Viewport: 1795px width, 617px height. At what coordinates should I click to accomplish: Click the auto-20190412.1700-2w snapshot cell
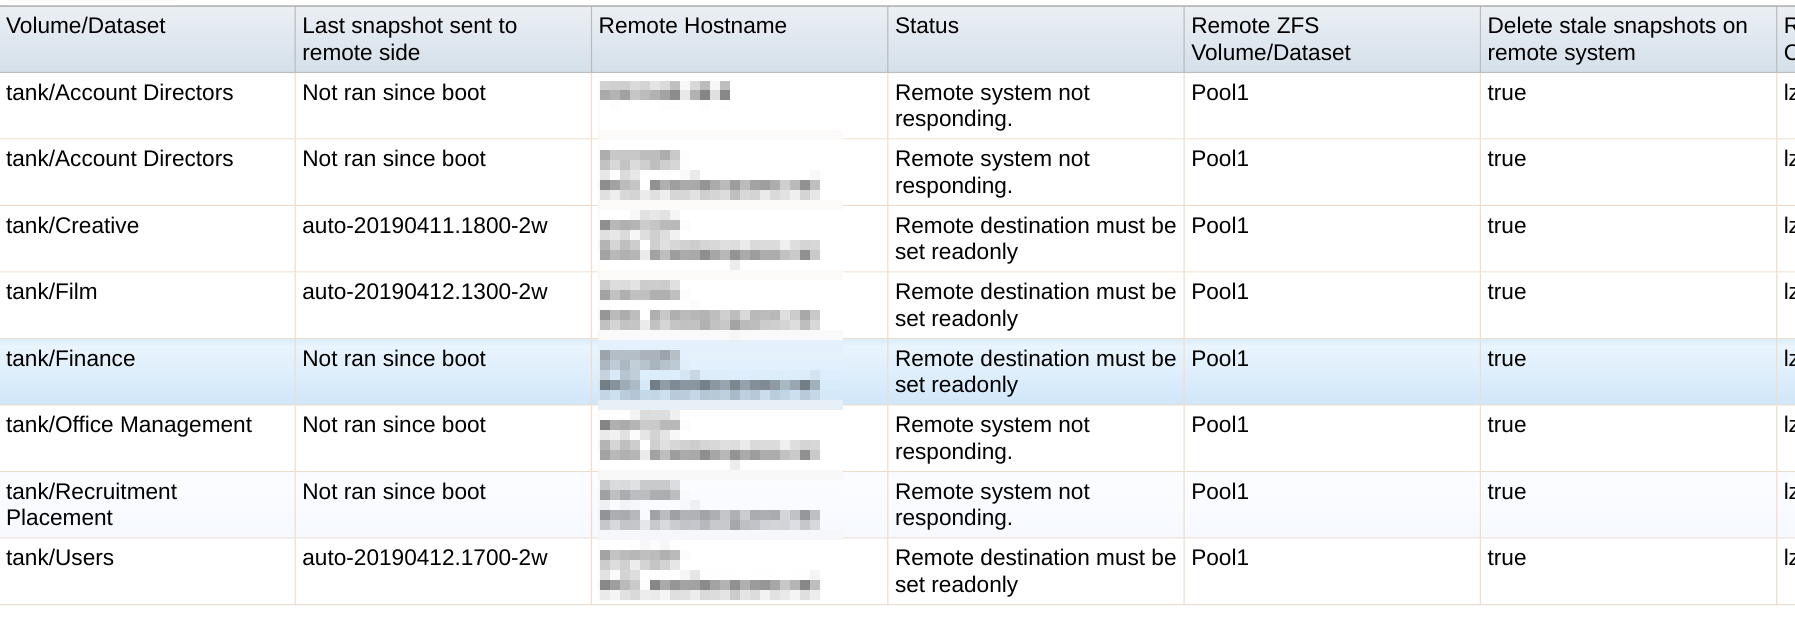(x=425, y=558)
